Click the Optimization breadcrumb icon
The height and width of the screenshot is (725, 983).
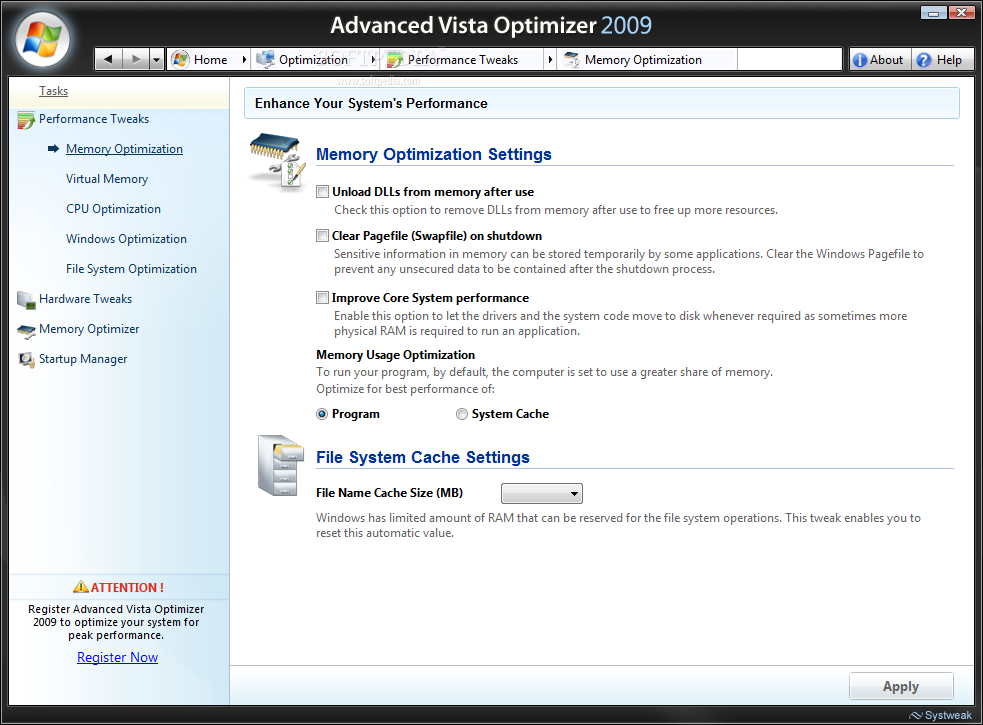(265, 60)
